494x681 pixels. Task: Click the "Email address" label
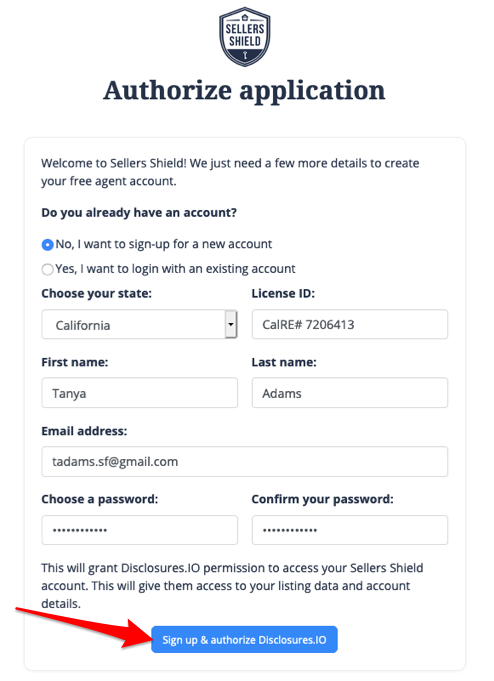coord(84,431)
